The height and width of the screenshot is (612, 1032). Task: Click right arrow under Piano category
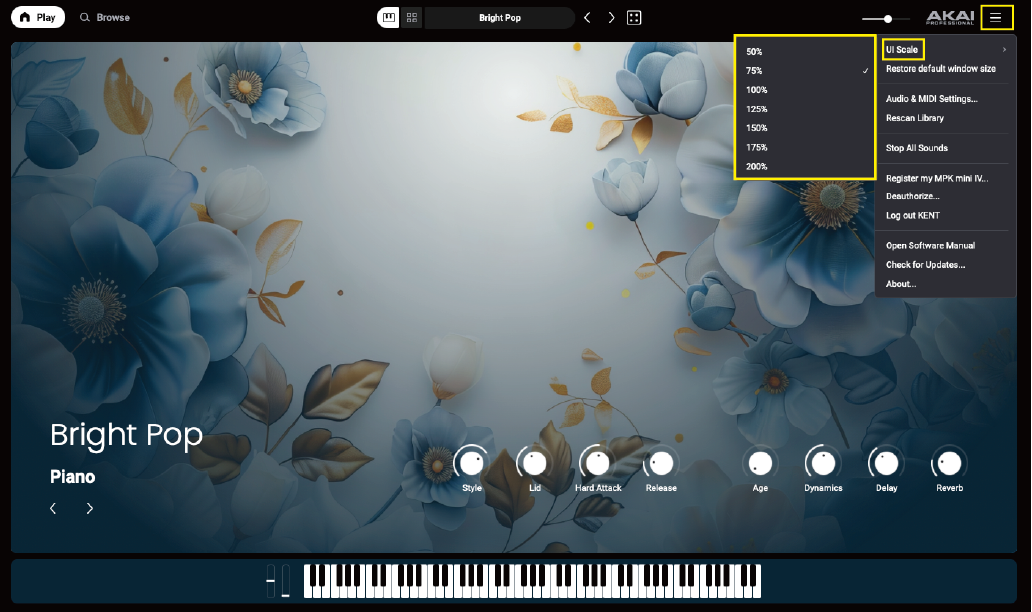click(90, 509)
